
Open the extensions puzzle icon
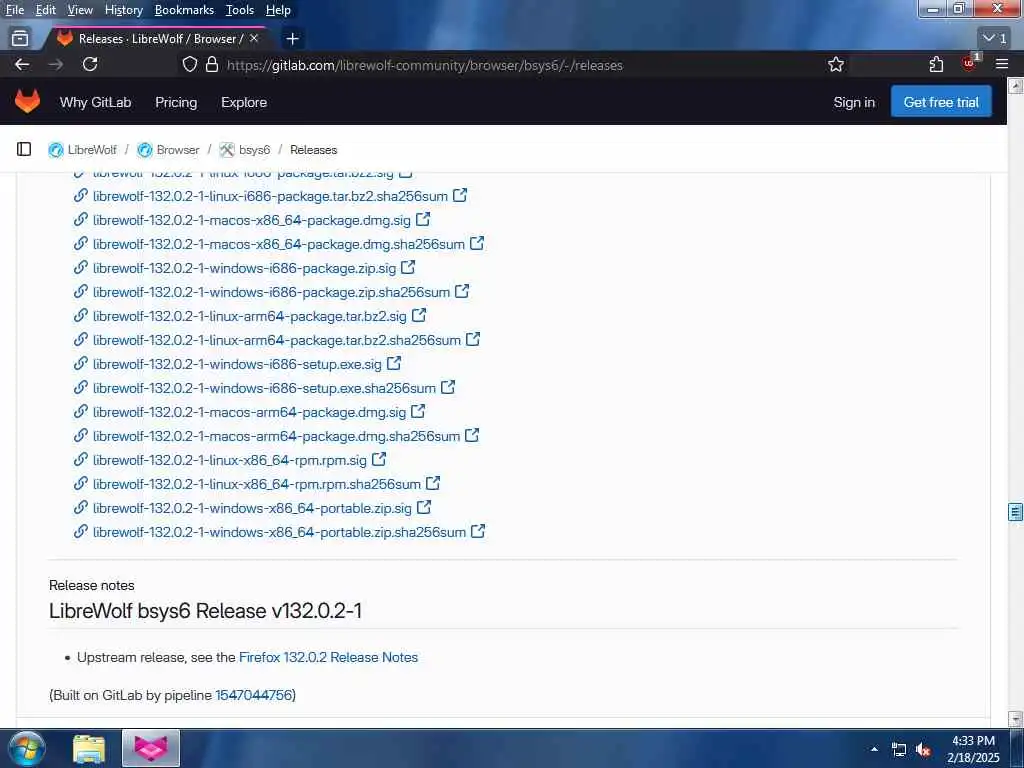click(936, 65)
